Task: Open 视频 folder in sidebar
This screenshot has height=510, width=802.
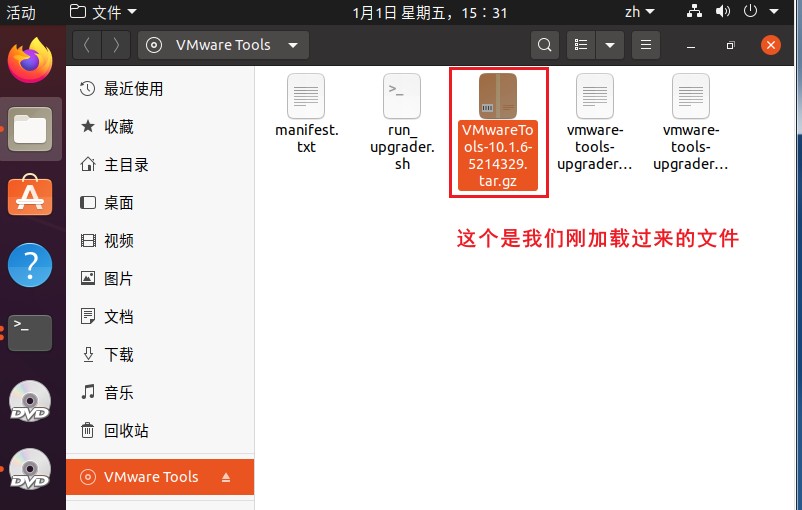Action: pyautogui.click(x=160, y=241)
